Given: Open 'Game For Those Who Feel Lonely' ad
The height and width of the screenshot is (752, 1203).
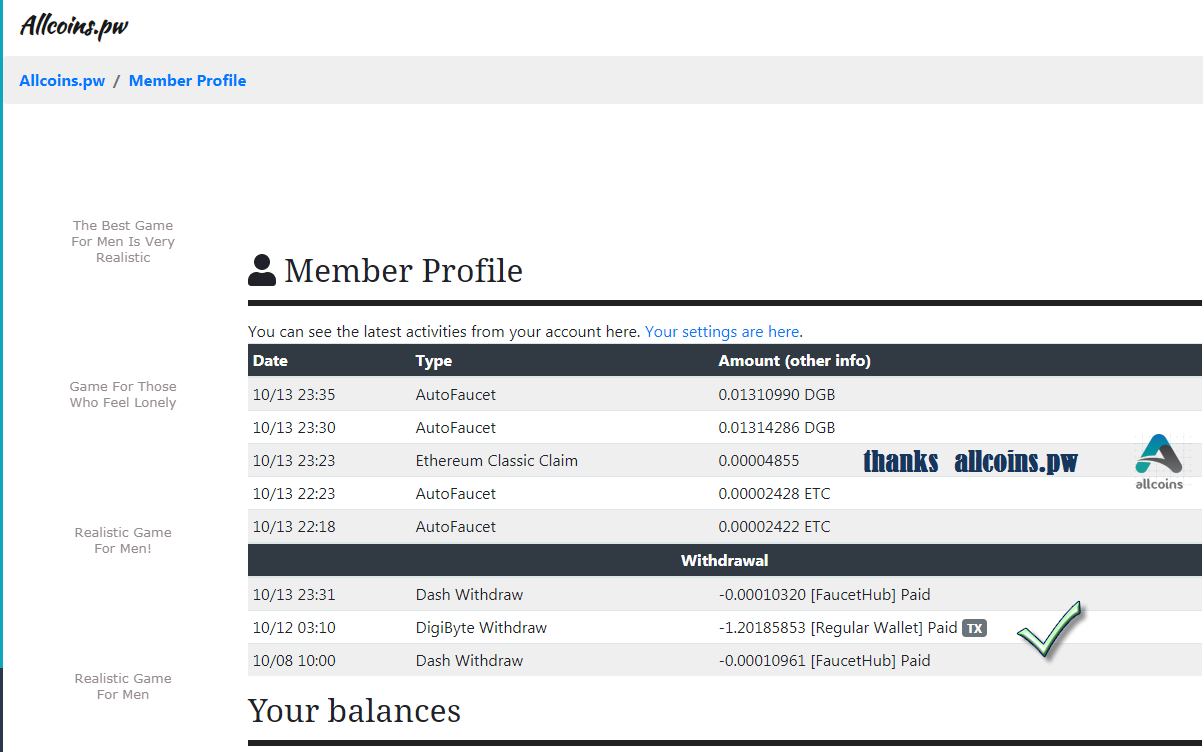Looking at the screenshot, I should coord(123,395).
